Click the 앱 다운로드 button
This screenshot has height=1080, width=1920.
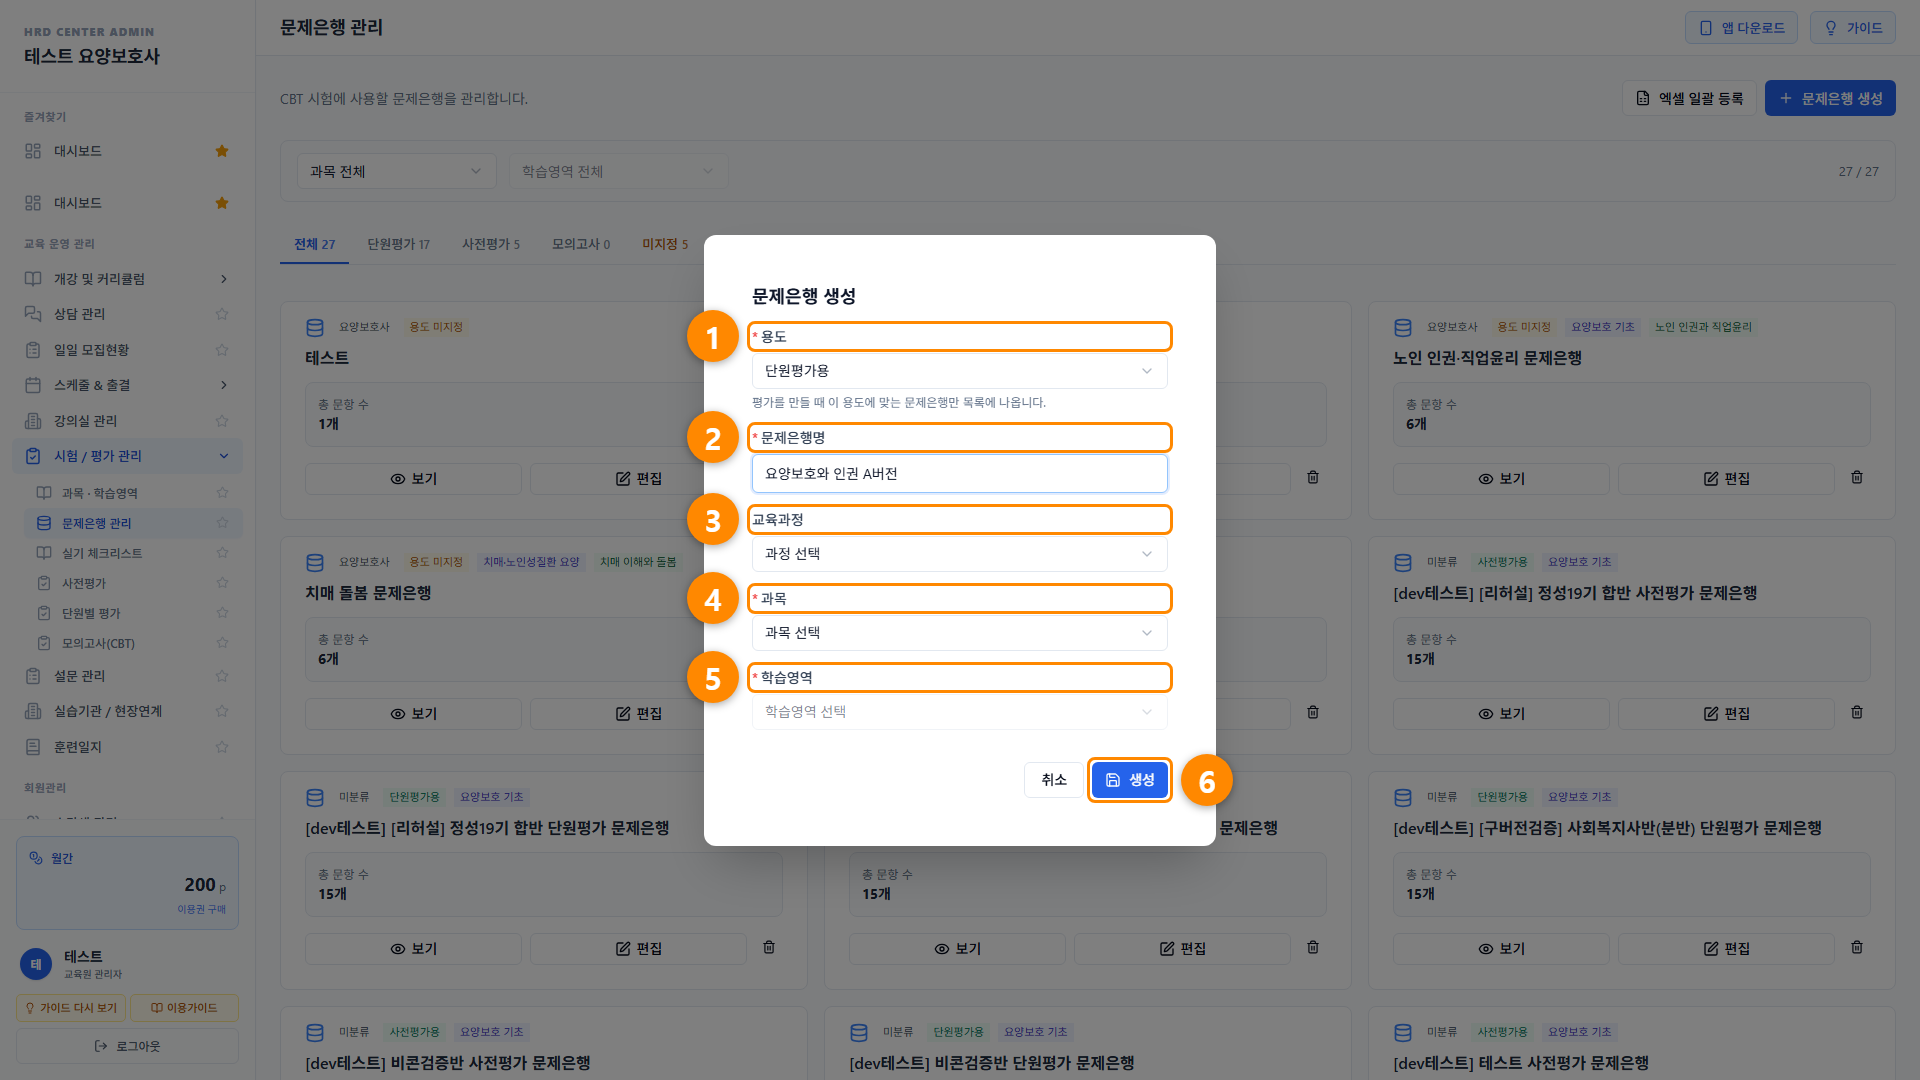[1741, 28]
